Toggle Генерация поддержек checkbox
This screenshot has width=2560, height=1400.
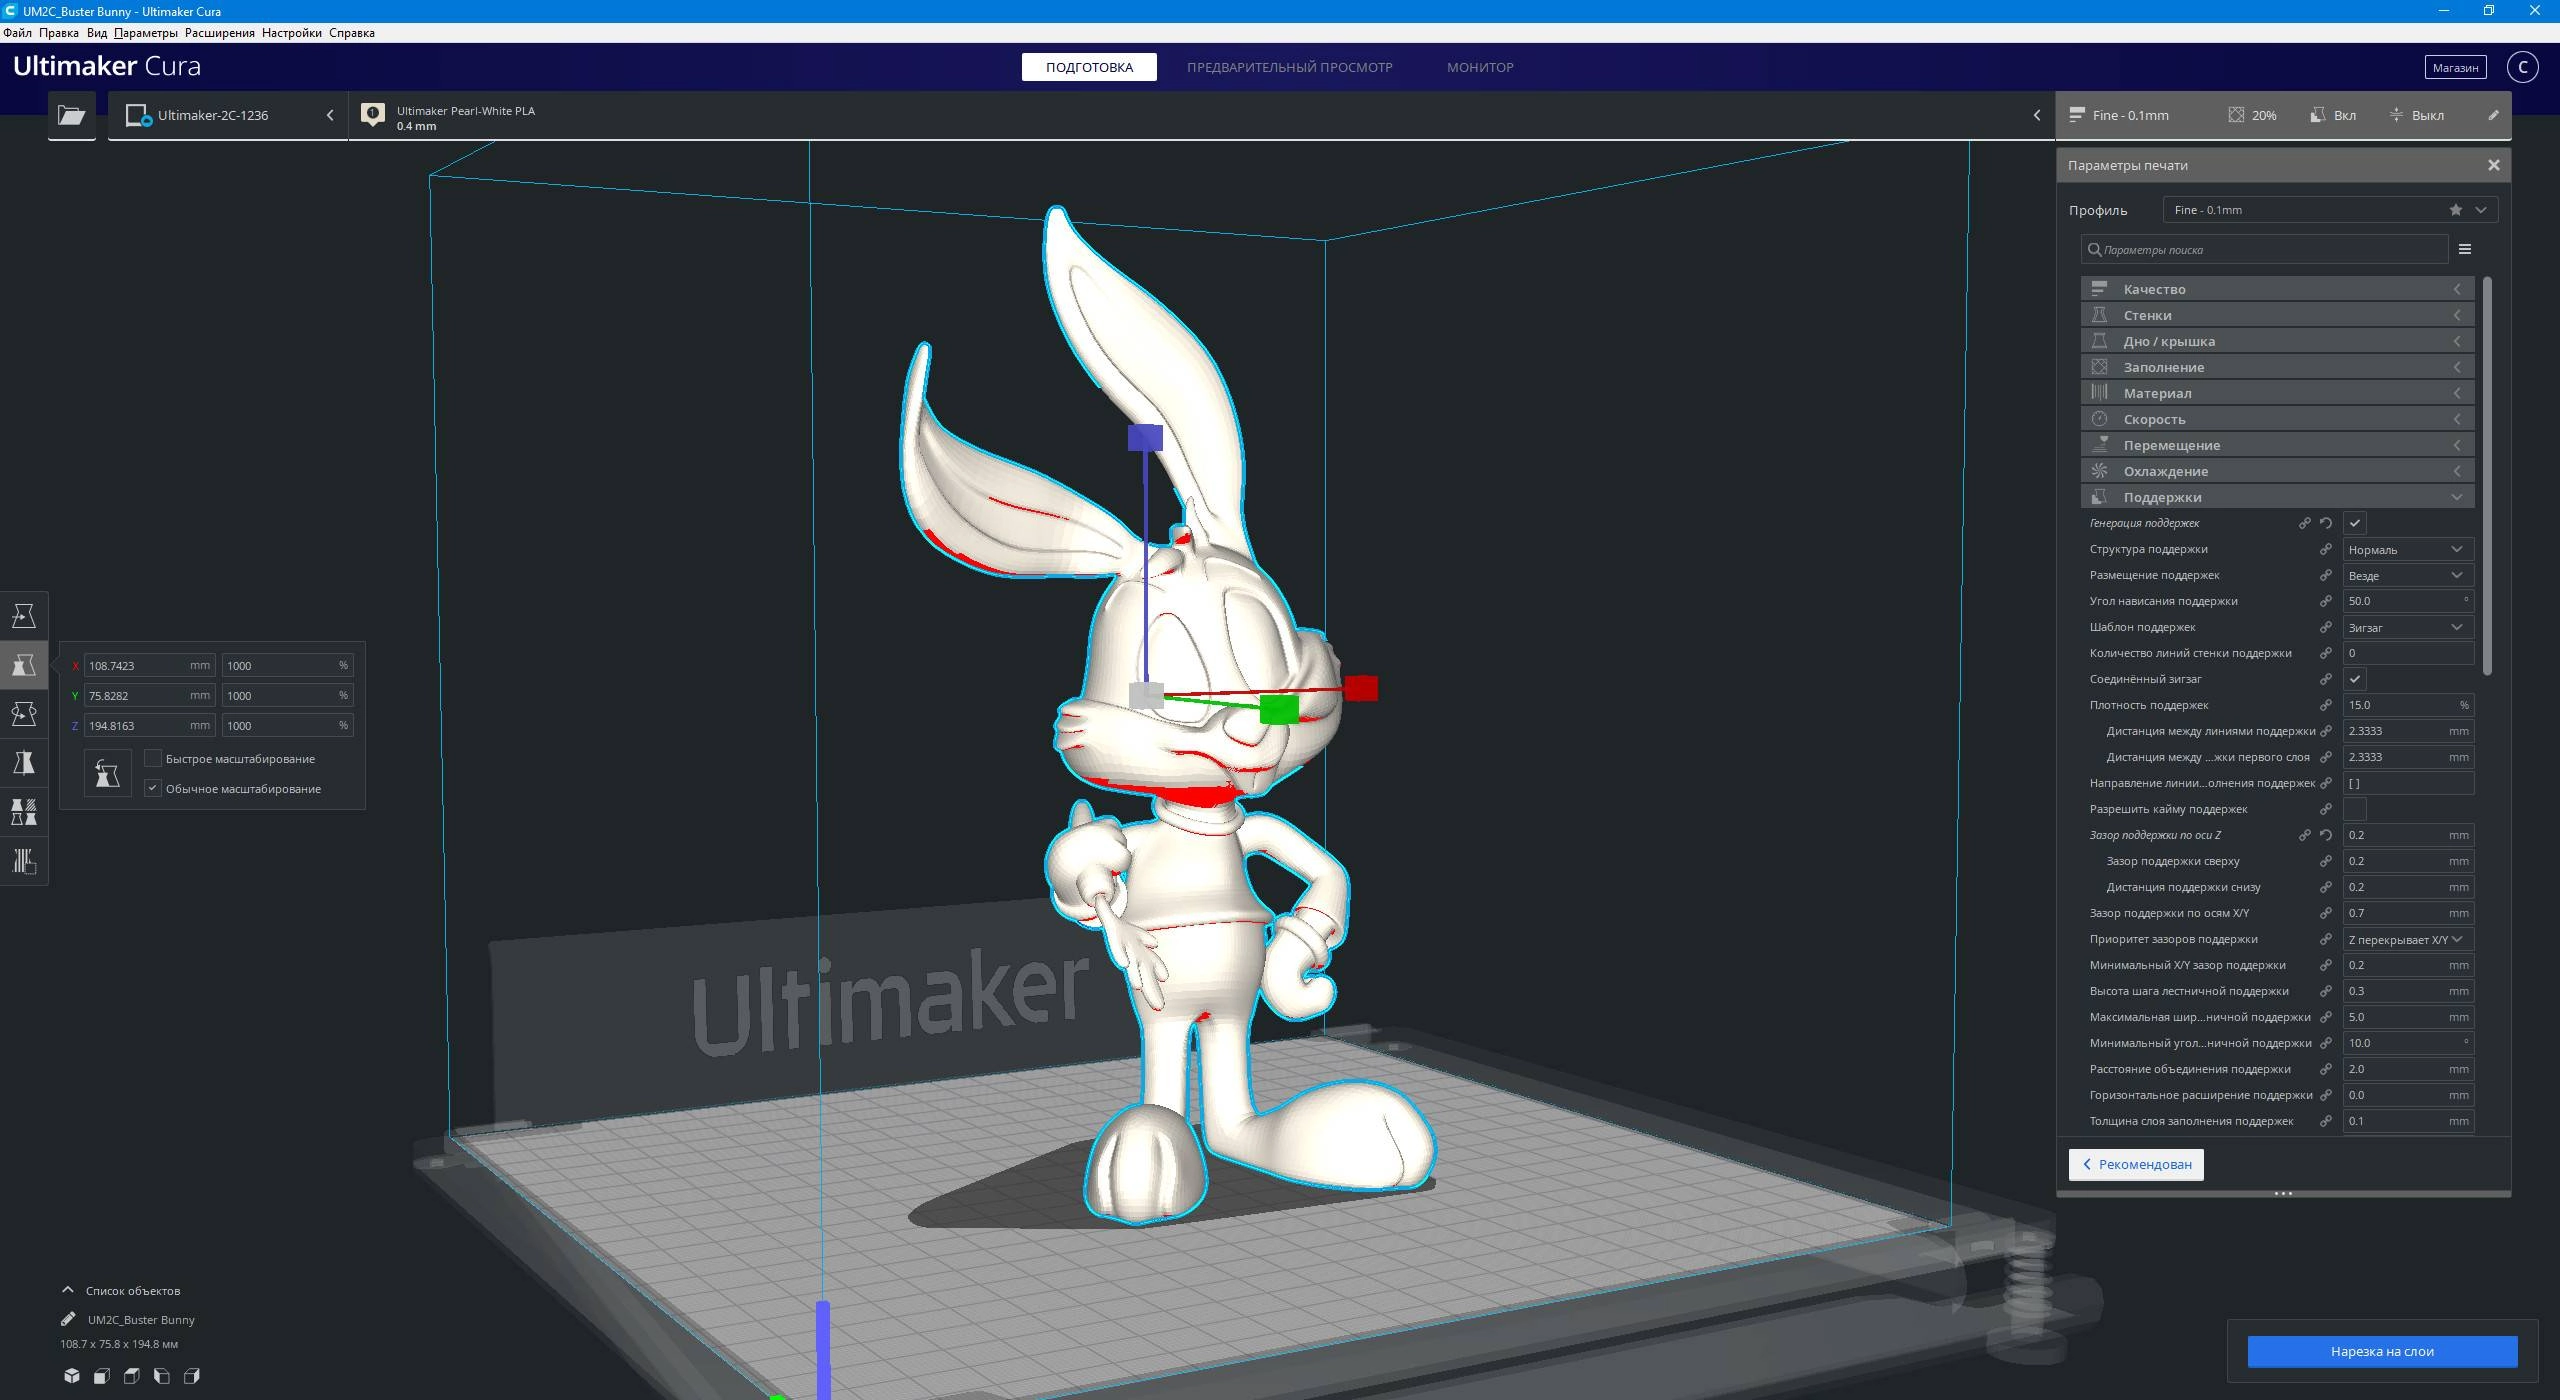click(x=2355, y=523)
